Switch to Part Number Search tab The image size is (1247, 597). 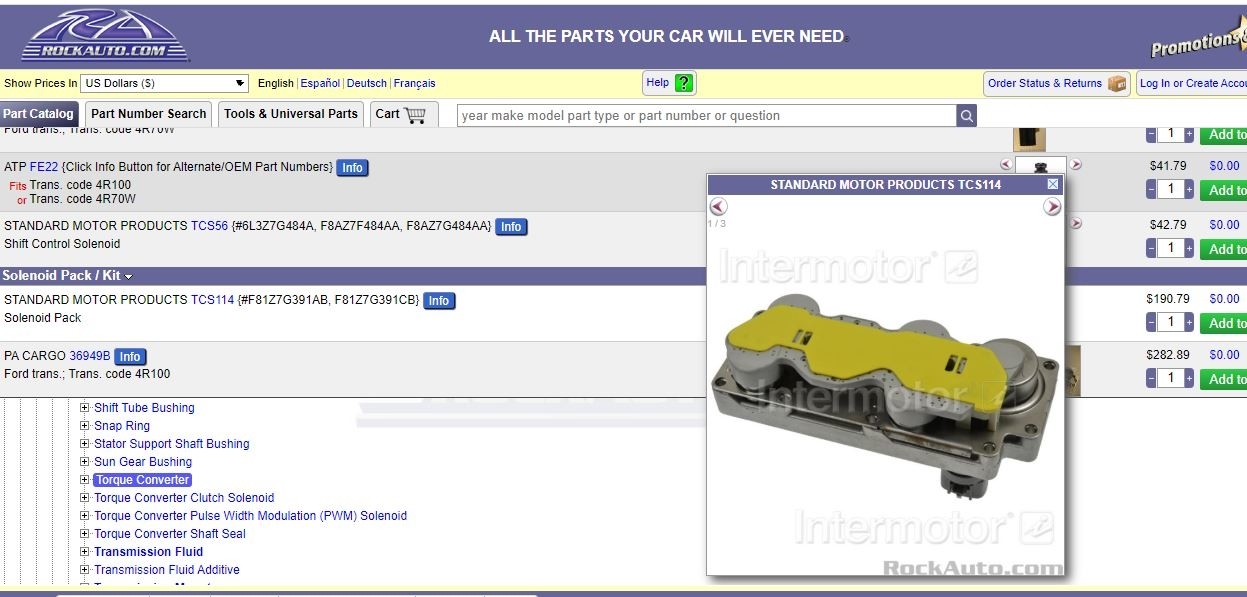click(148, 114)
